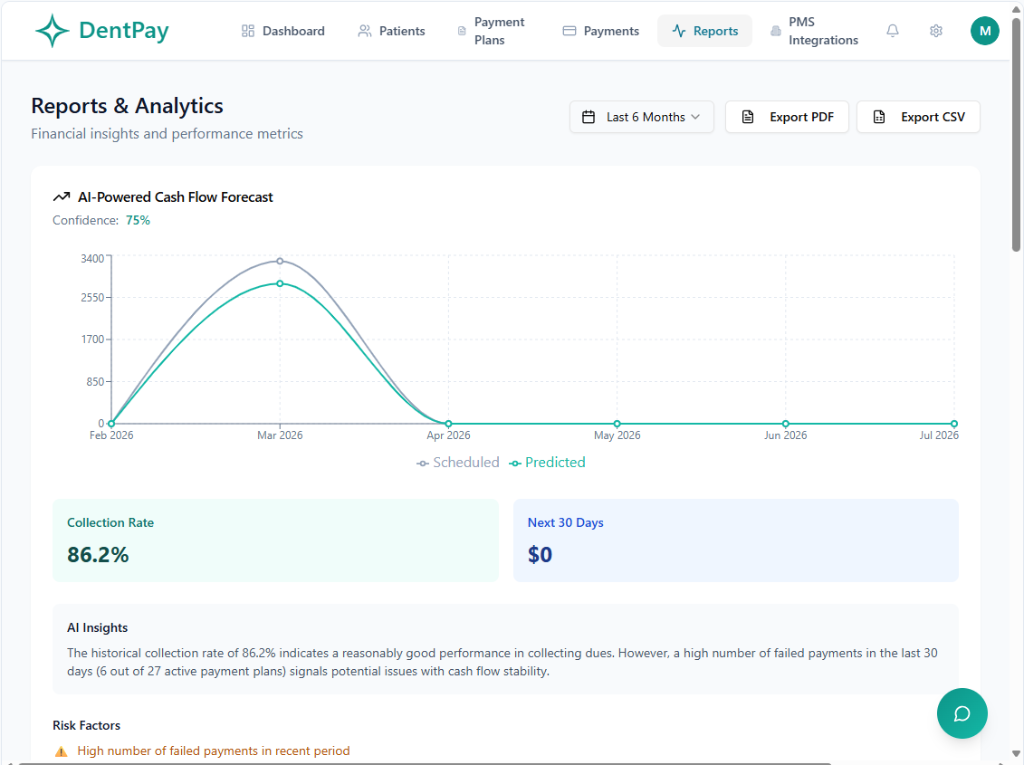This screenshot has height=765, width=1024.
Task: Click the Export PDF file icon
Action: [748, 117]
